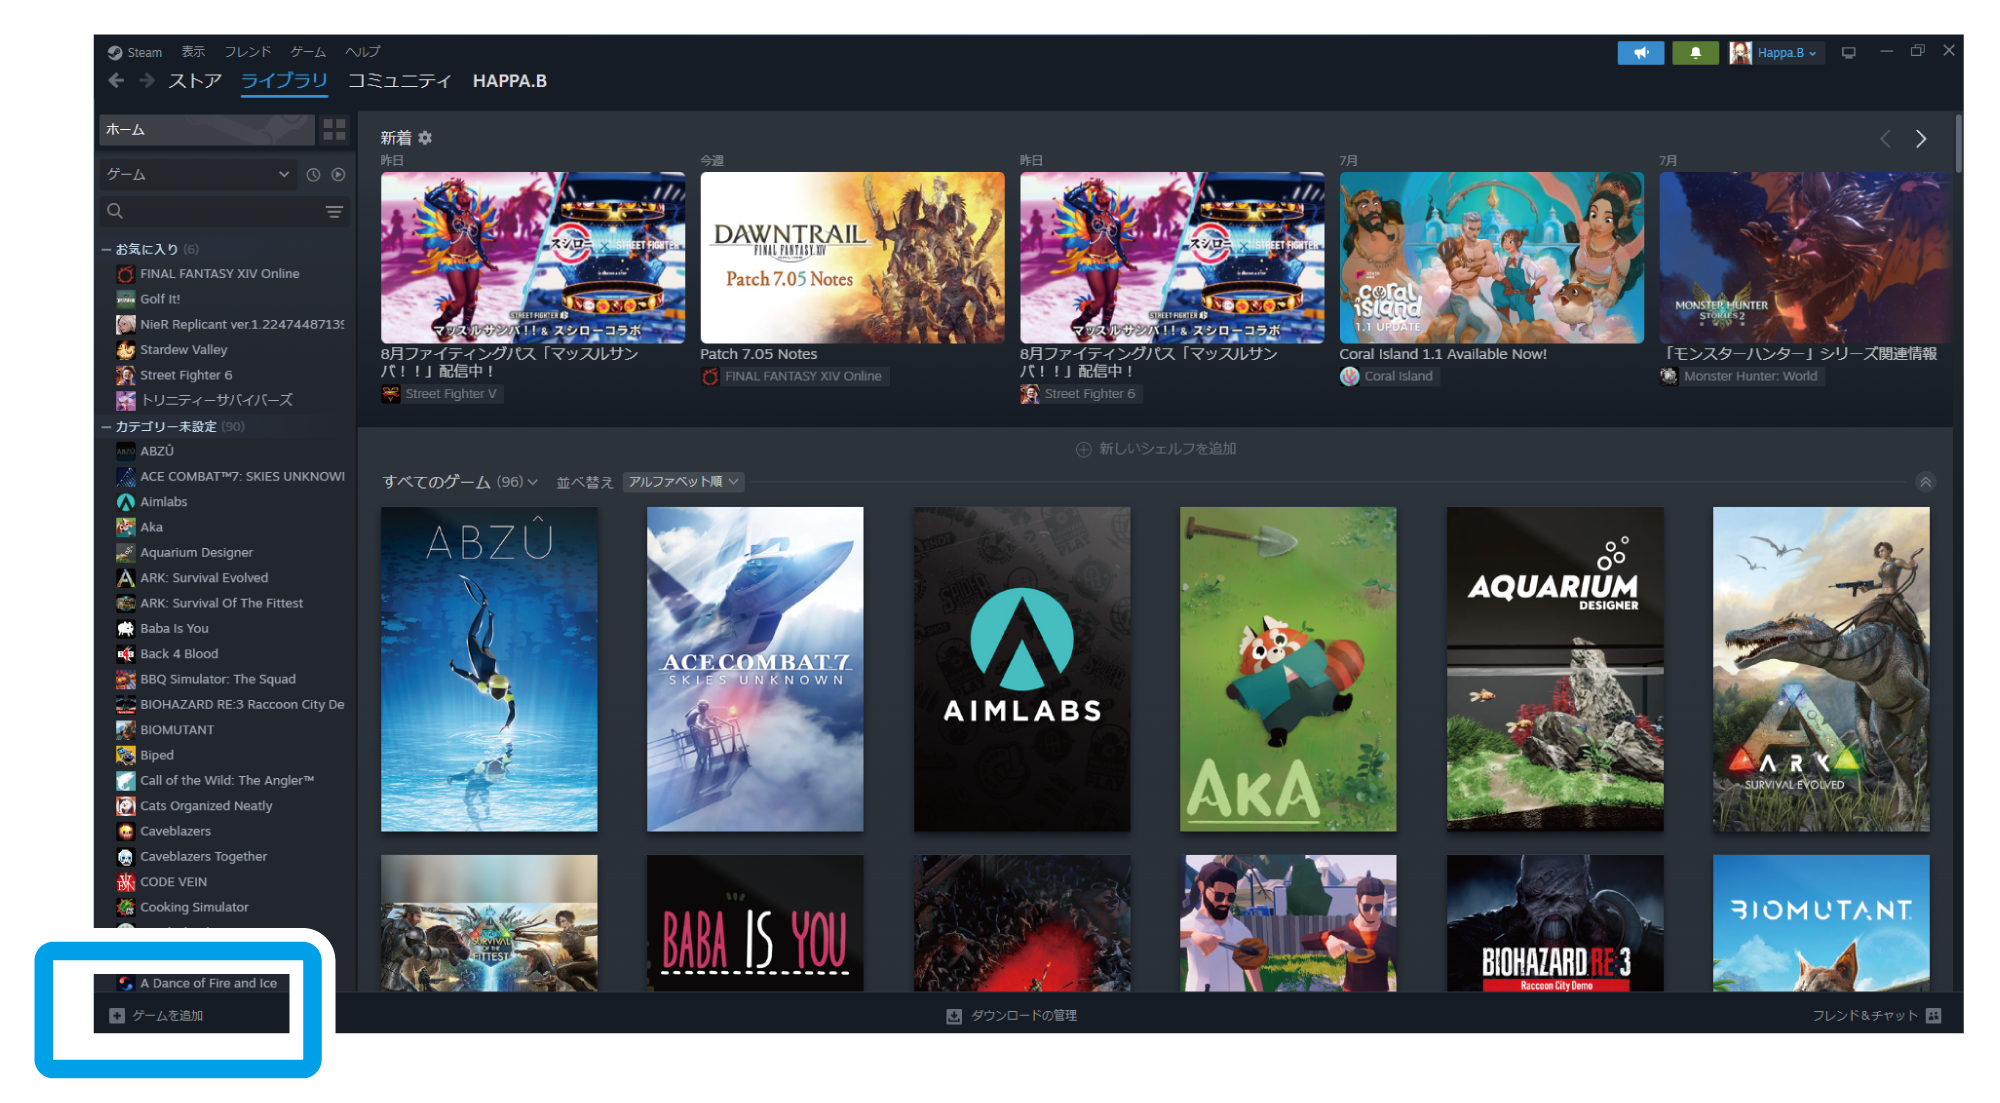
Task: Sort library by recent activity clock icon
Action: point(313,175)
